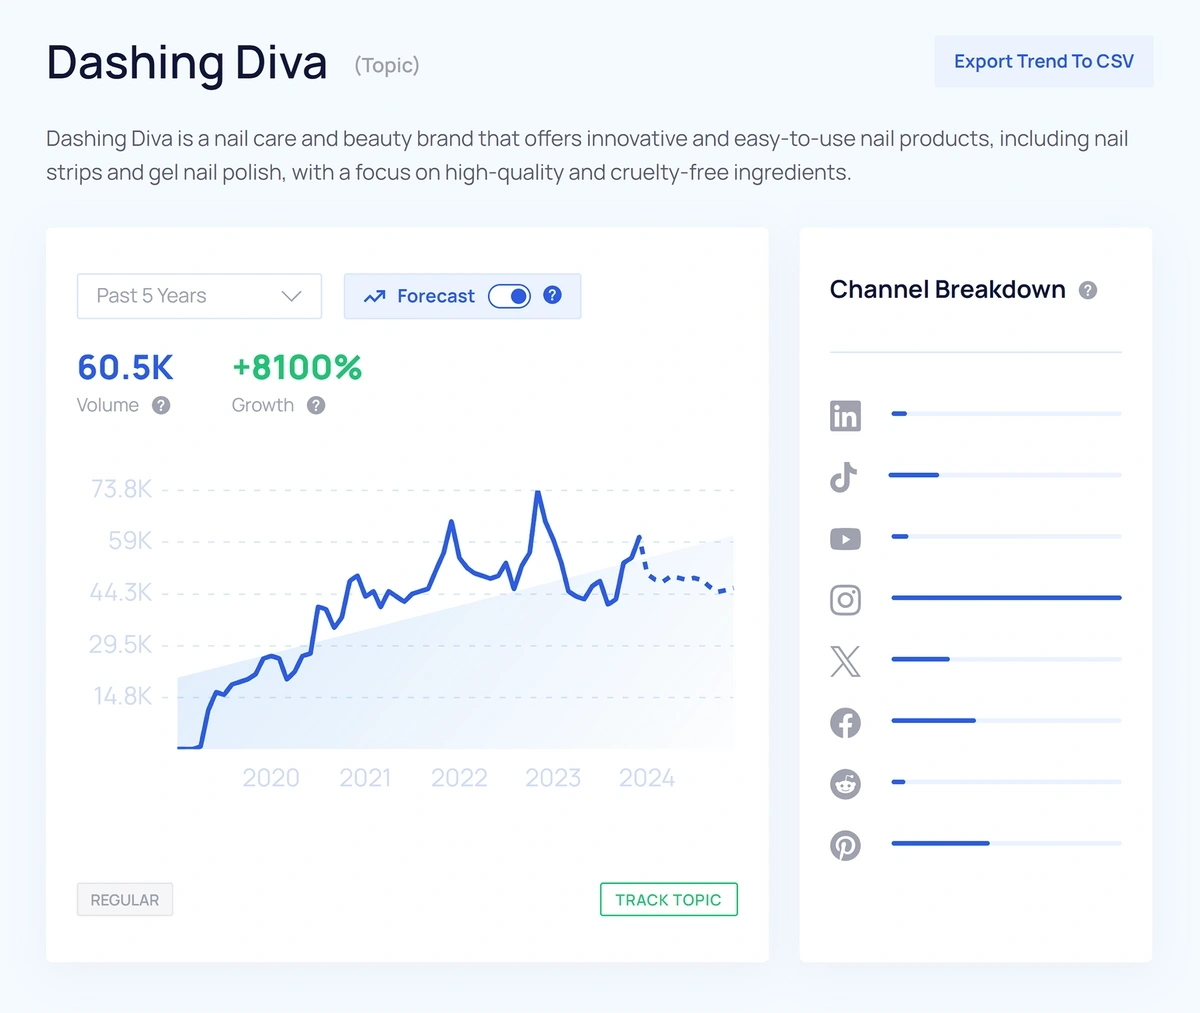1200x1013 pixels.
Task: Click the Instagram channel bar
Action: coord(1006,598)
